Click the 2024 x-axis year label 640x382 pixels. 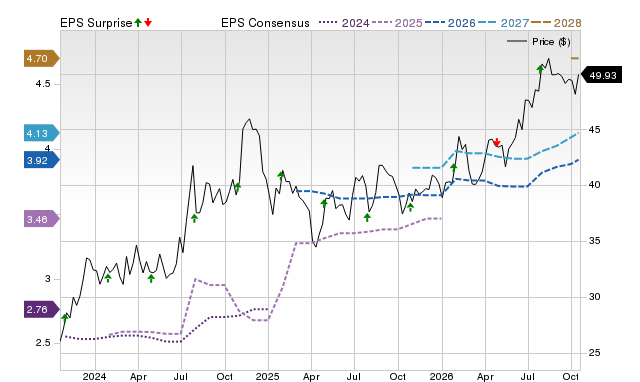click(94, 376)
